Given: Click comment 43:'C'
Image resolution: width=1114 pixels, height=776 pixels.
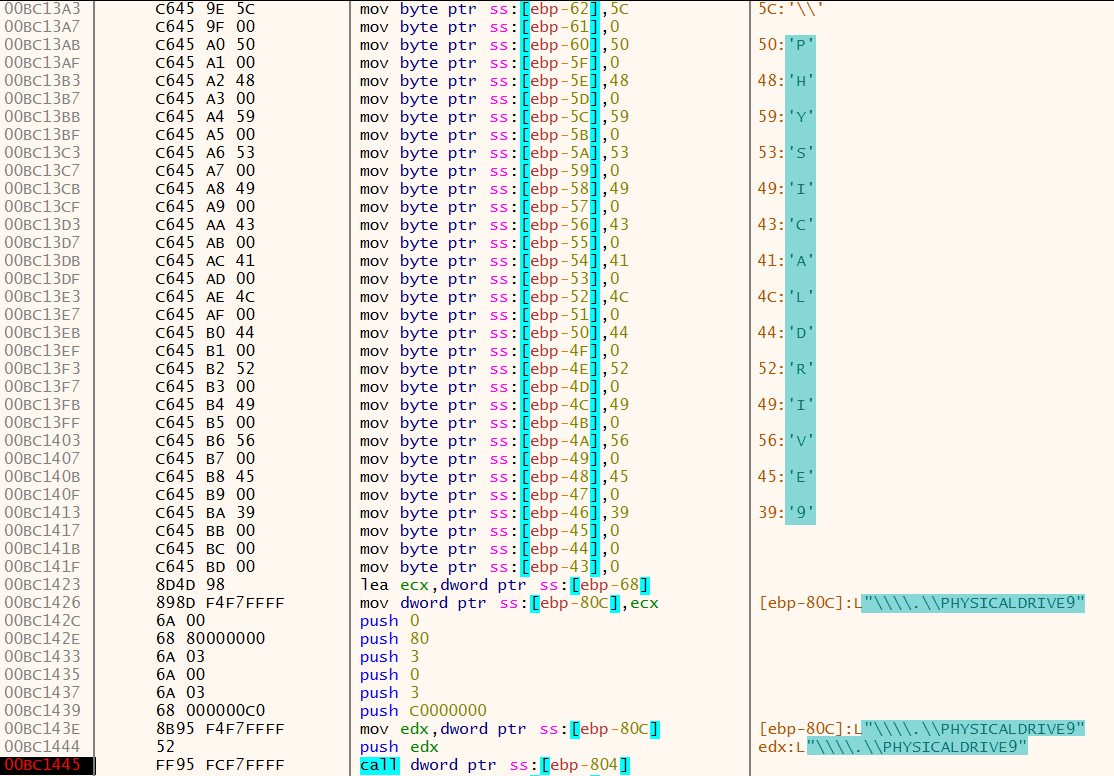Looking at the screenshot, I should click(786, 225).
